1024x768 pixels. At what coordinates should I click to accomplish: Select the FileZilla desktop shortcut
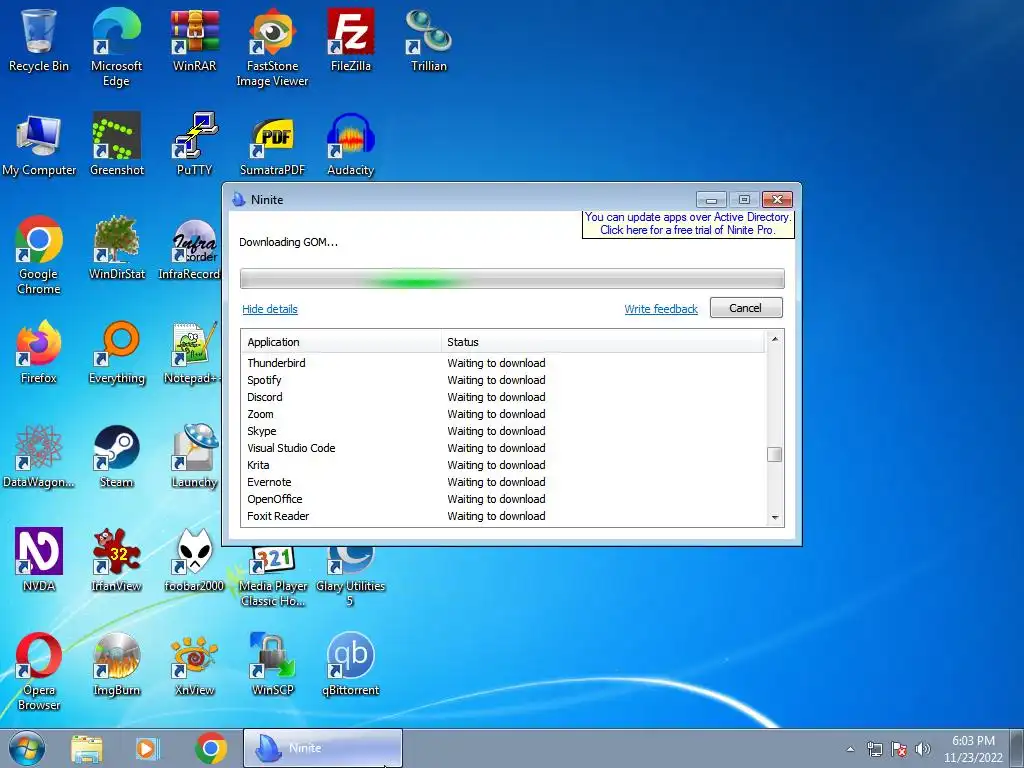tap(351, 40)
